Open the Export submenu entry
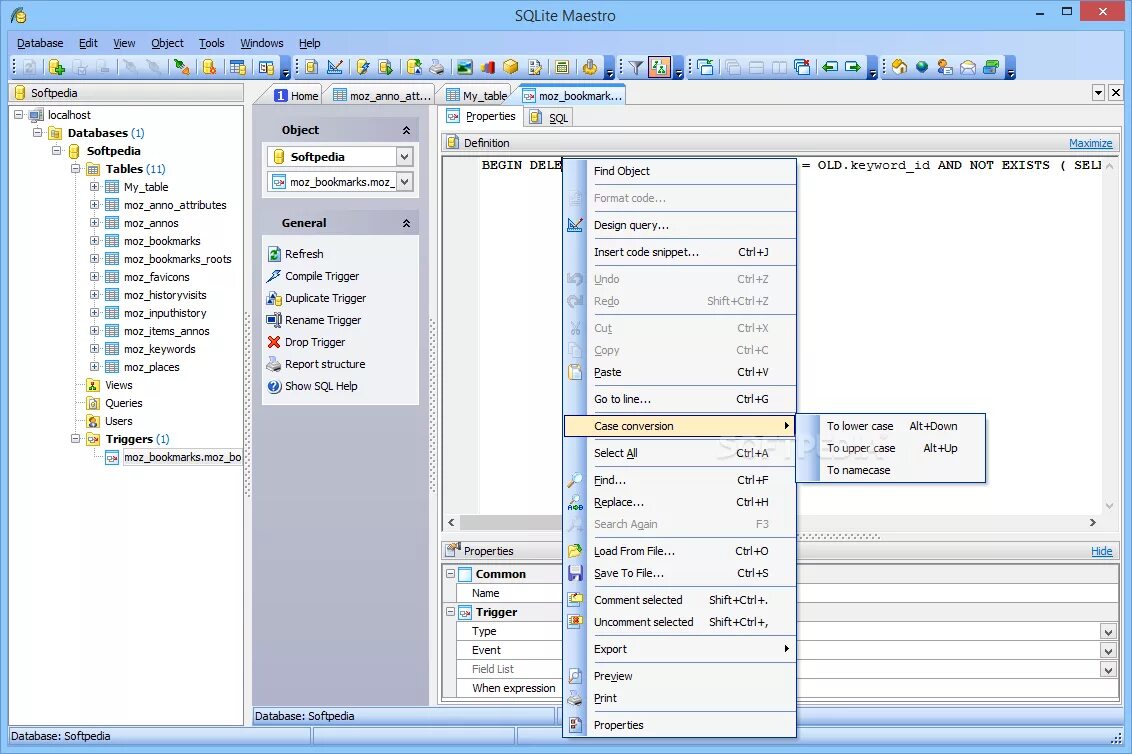The image size is (1132, 754). [680, 649]
